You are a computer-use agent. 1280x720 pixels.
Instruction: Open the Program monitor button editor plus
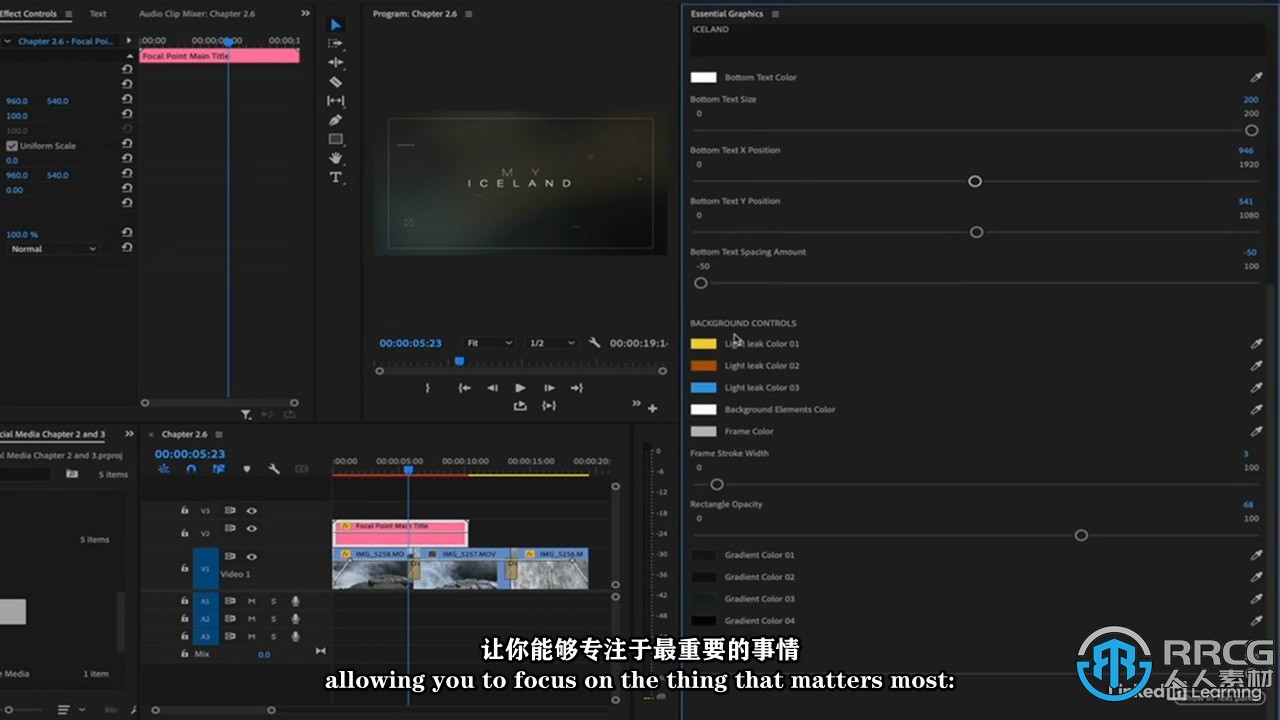(x=652, y=408)
